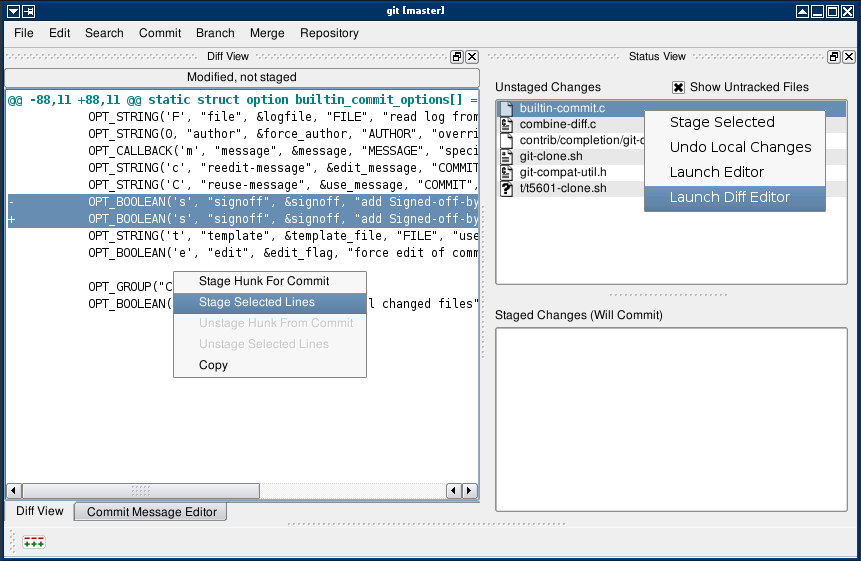Viewport: 861px width, 561px height.
Task: Switch to the Commit Message Editor tab
Action: [x=152, y=512]
